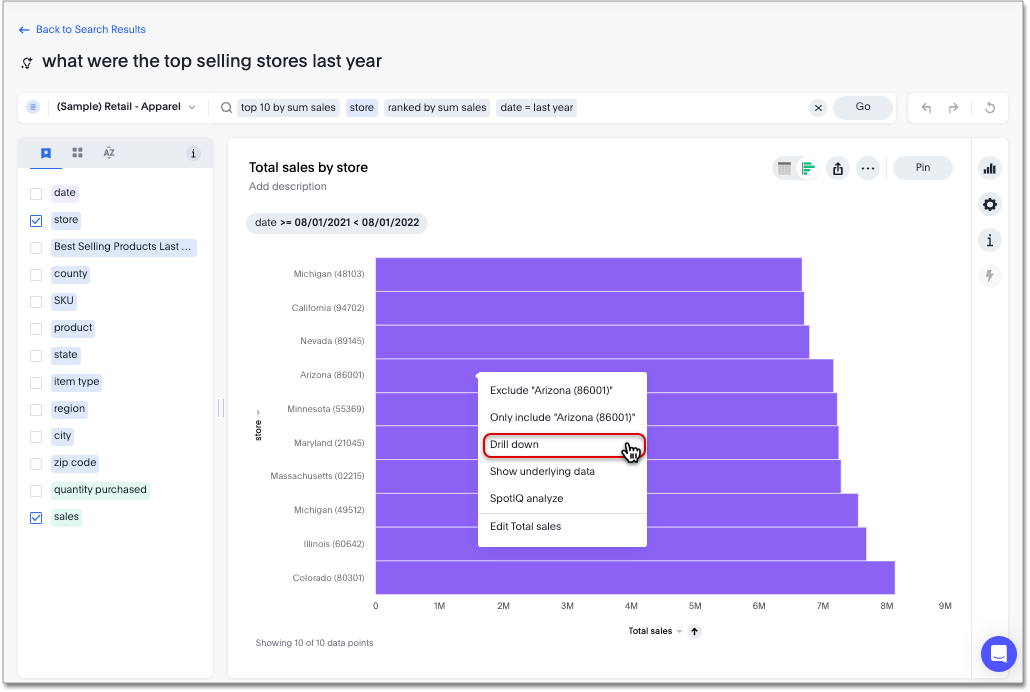Image resolution: width=1030 pixels, height=692 pixels.
Task: Open chart configuration via the gear icon
Action: (989, 204)
